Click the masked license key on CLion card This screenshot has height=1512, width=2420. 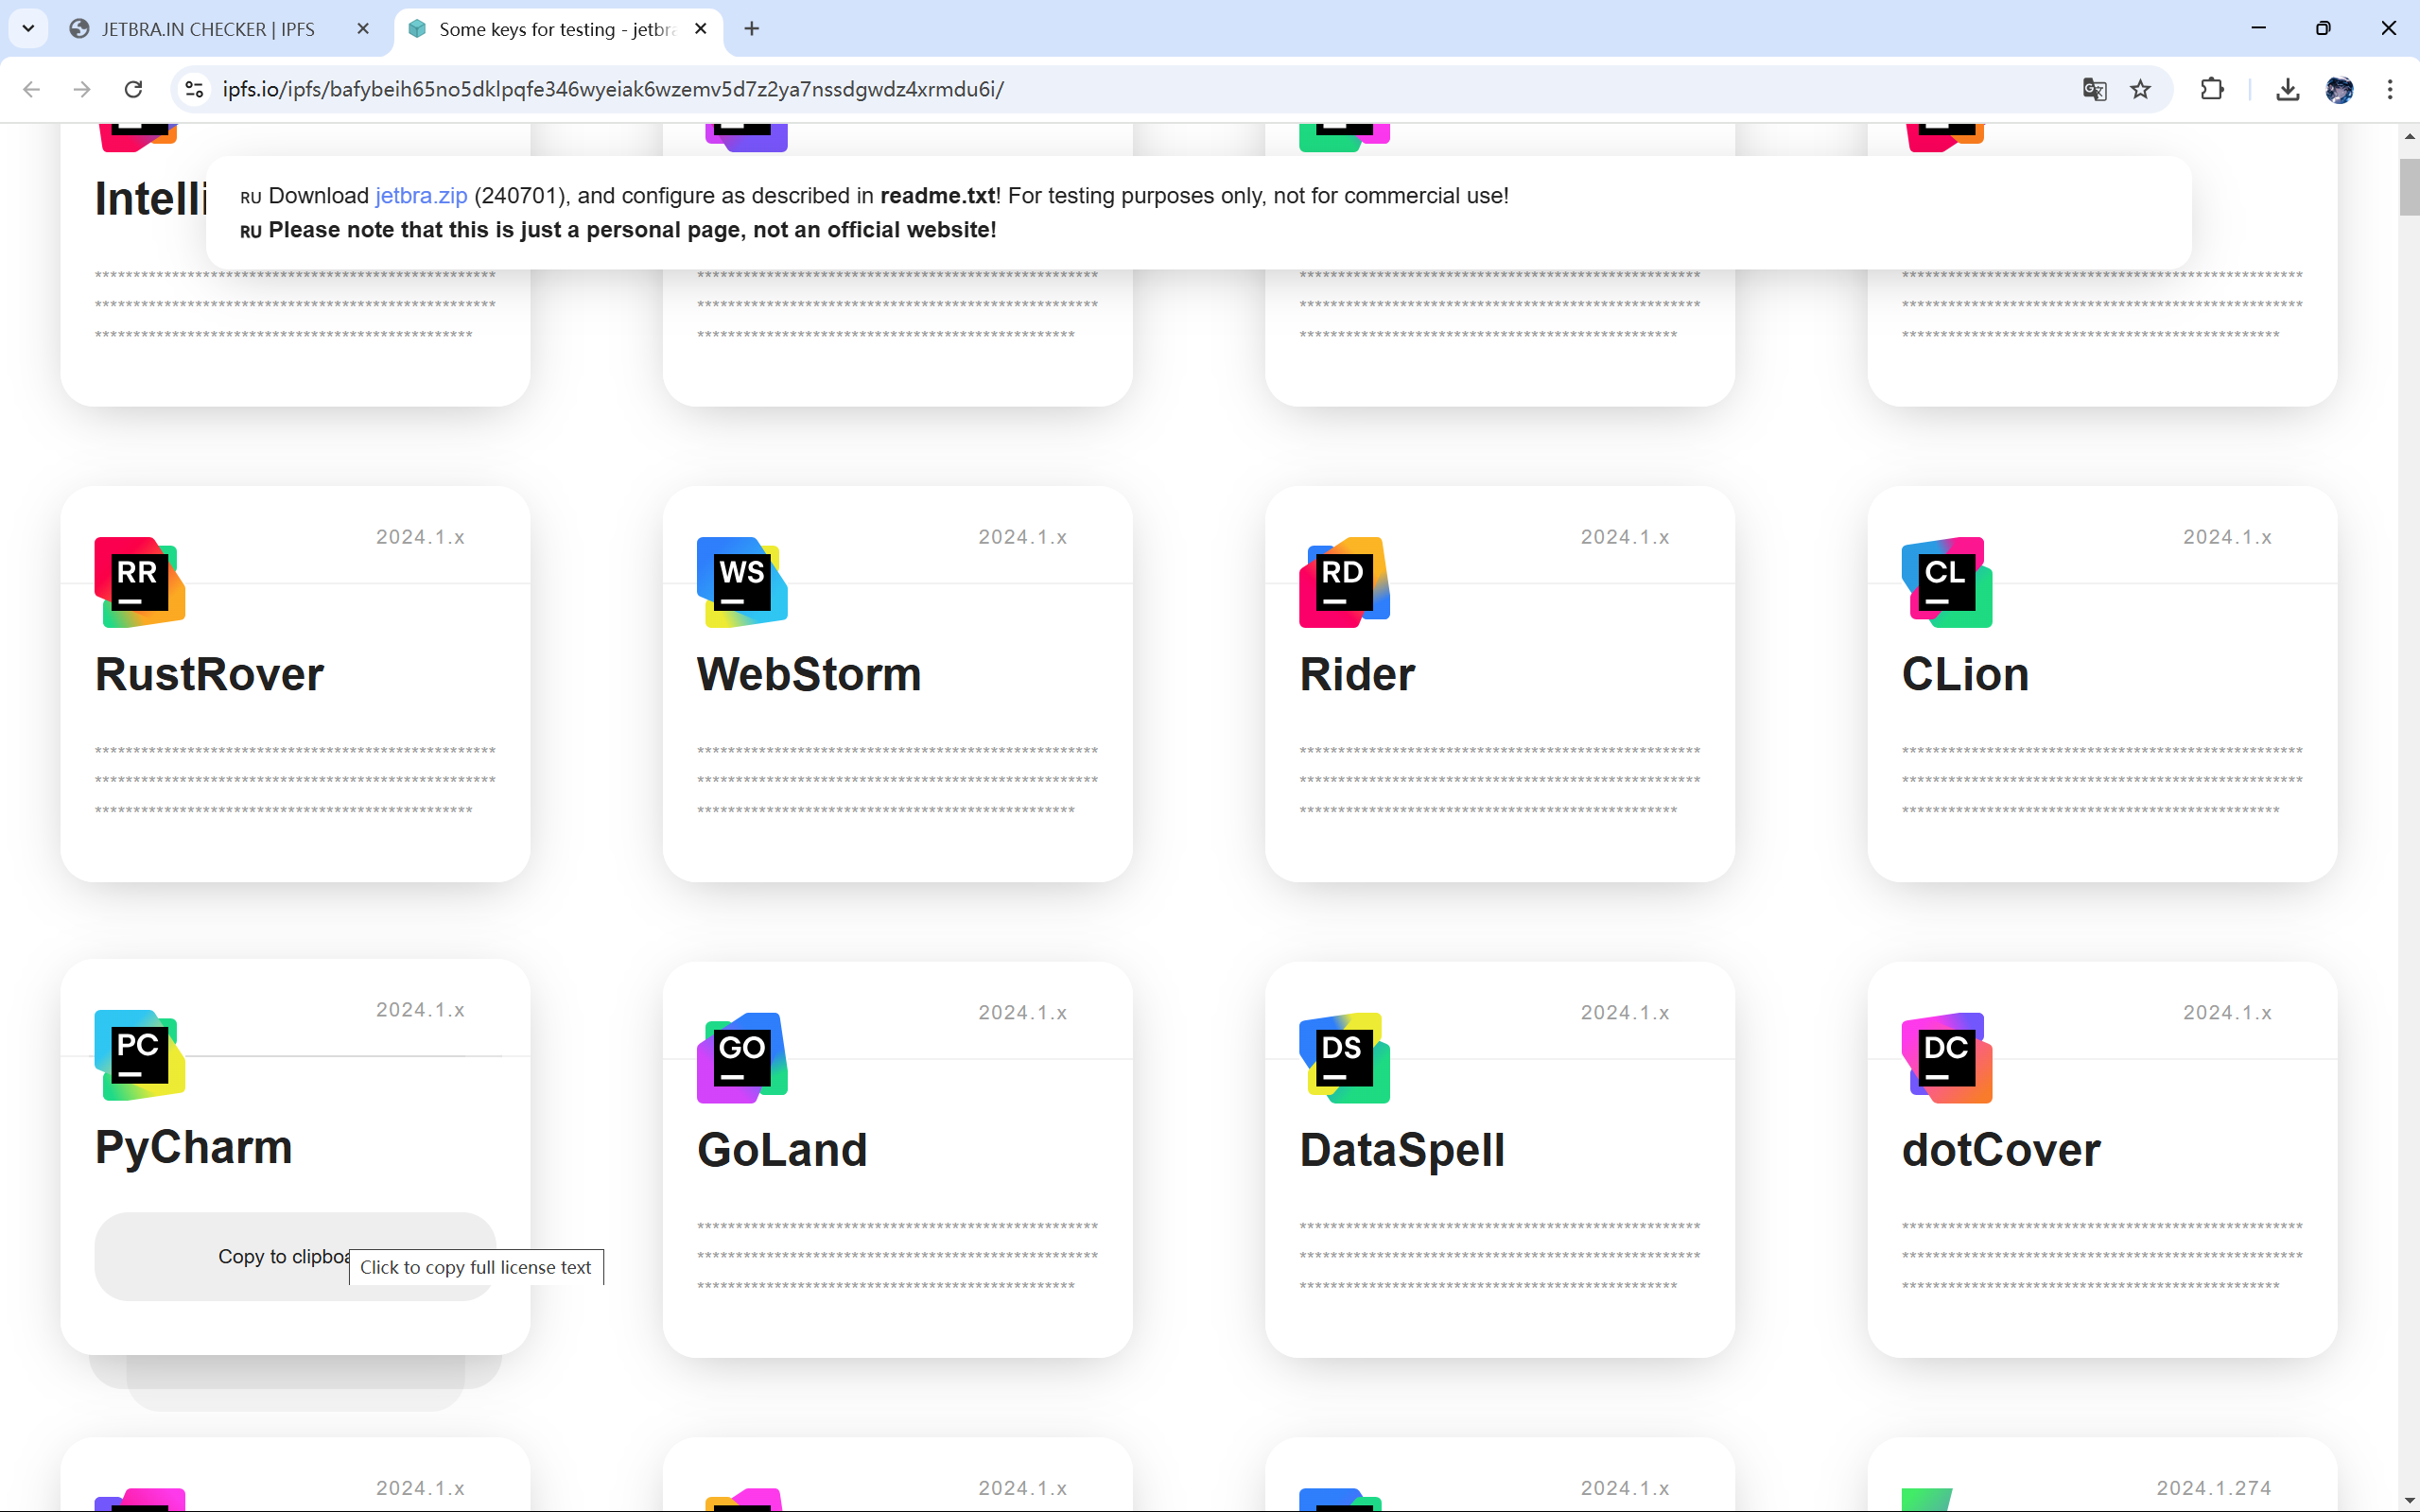point(2102,781)
